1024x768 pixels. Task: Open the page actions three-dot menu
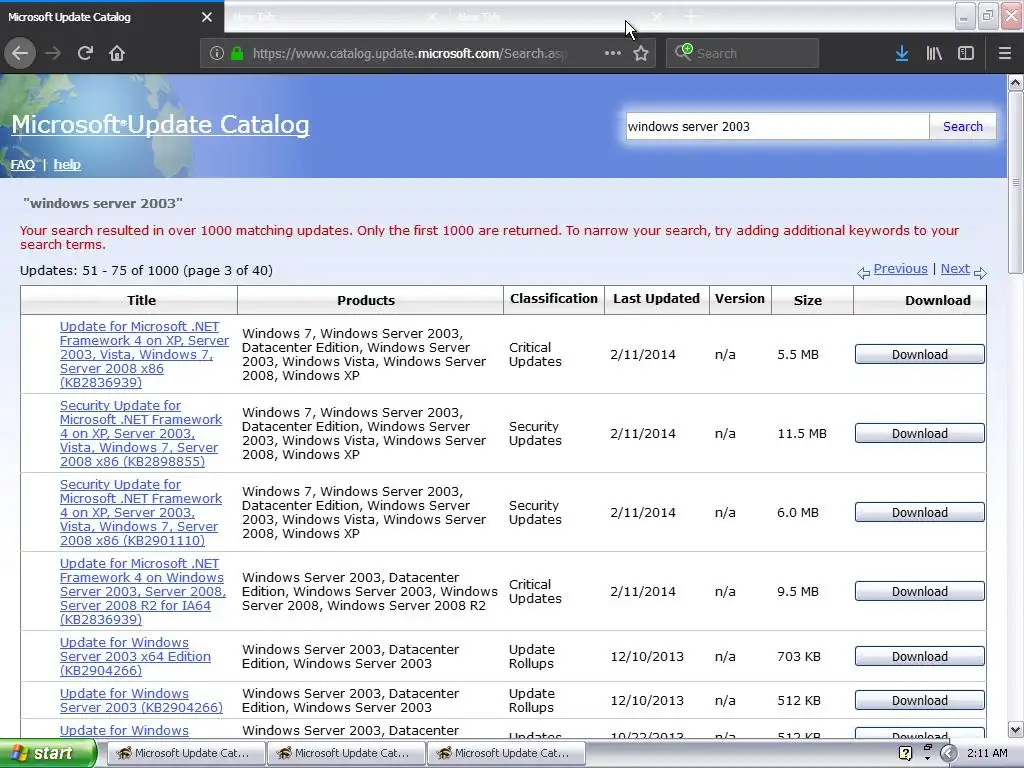(x=613, y=53)
